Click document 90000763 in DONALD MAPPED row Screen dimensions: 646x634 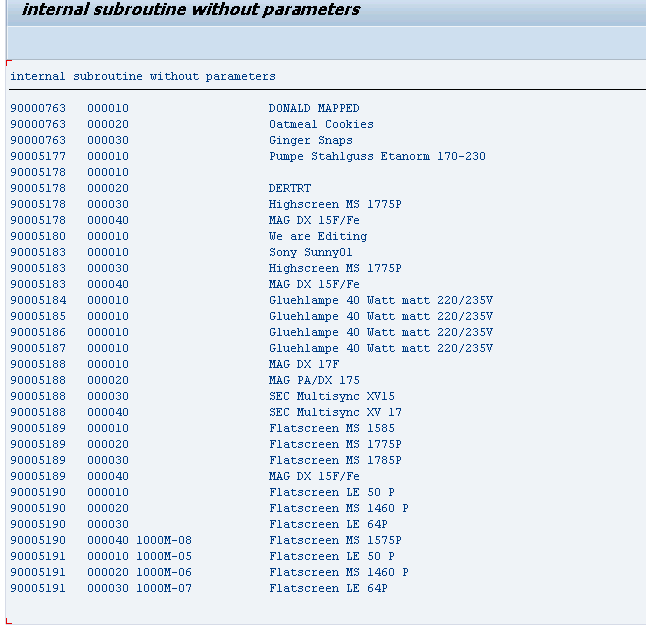click(x=38, y=108)
